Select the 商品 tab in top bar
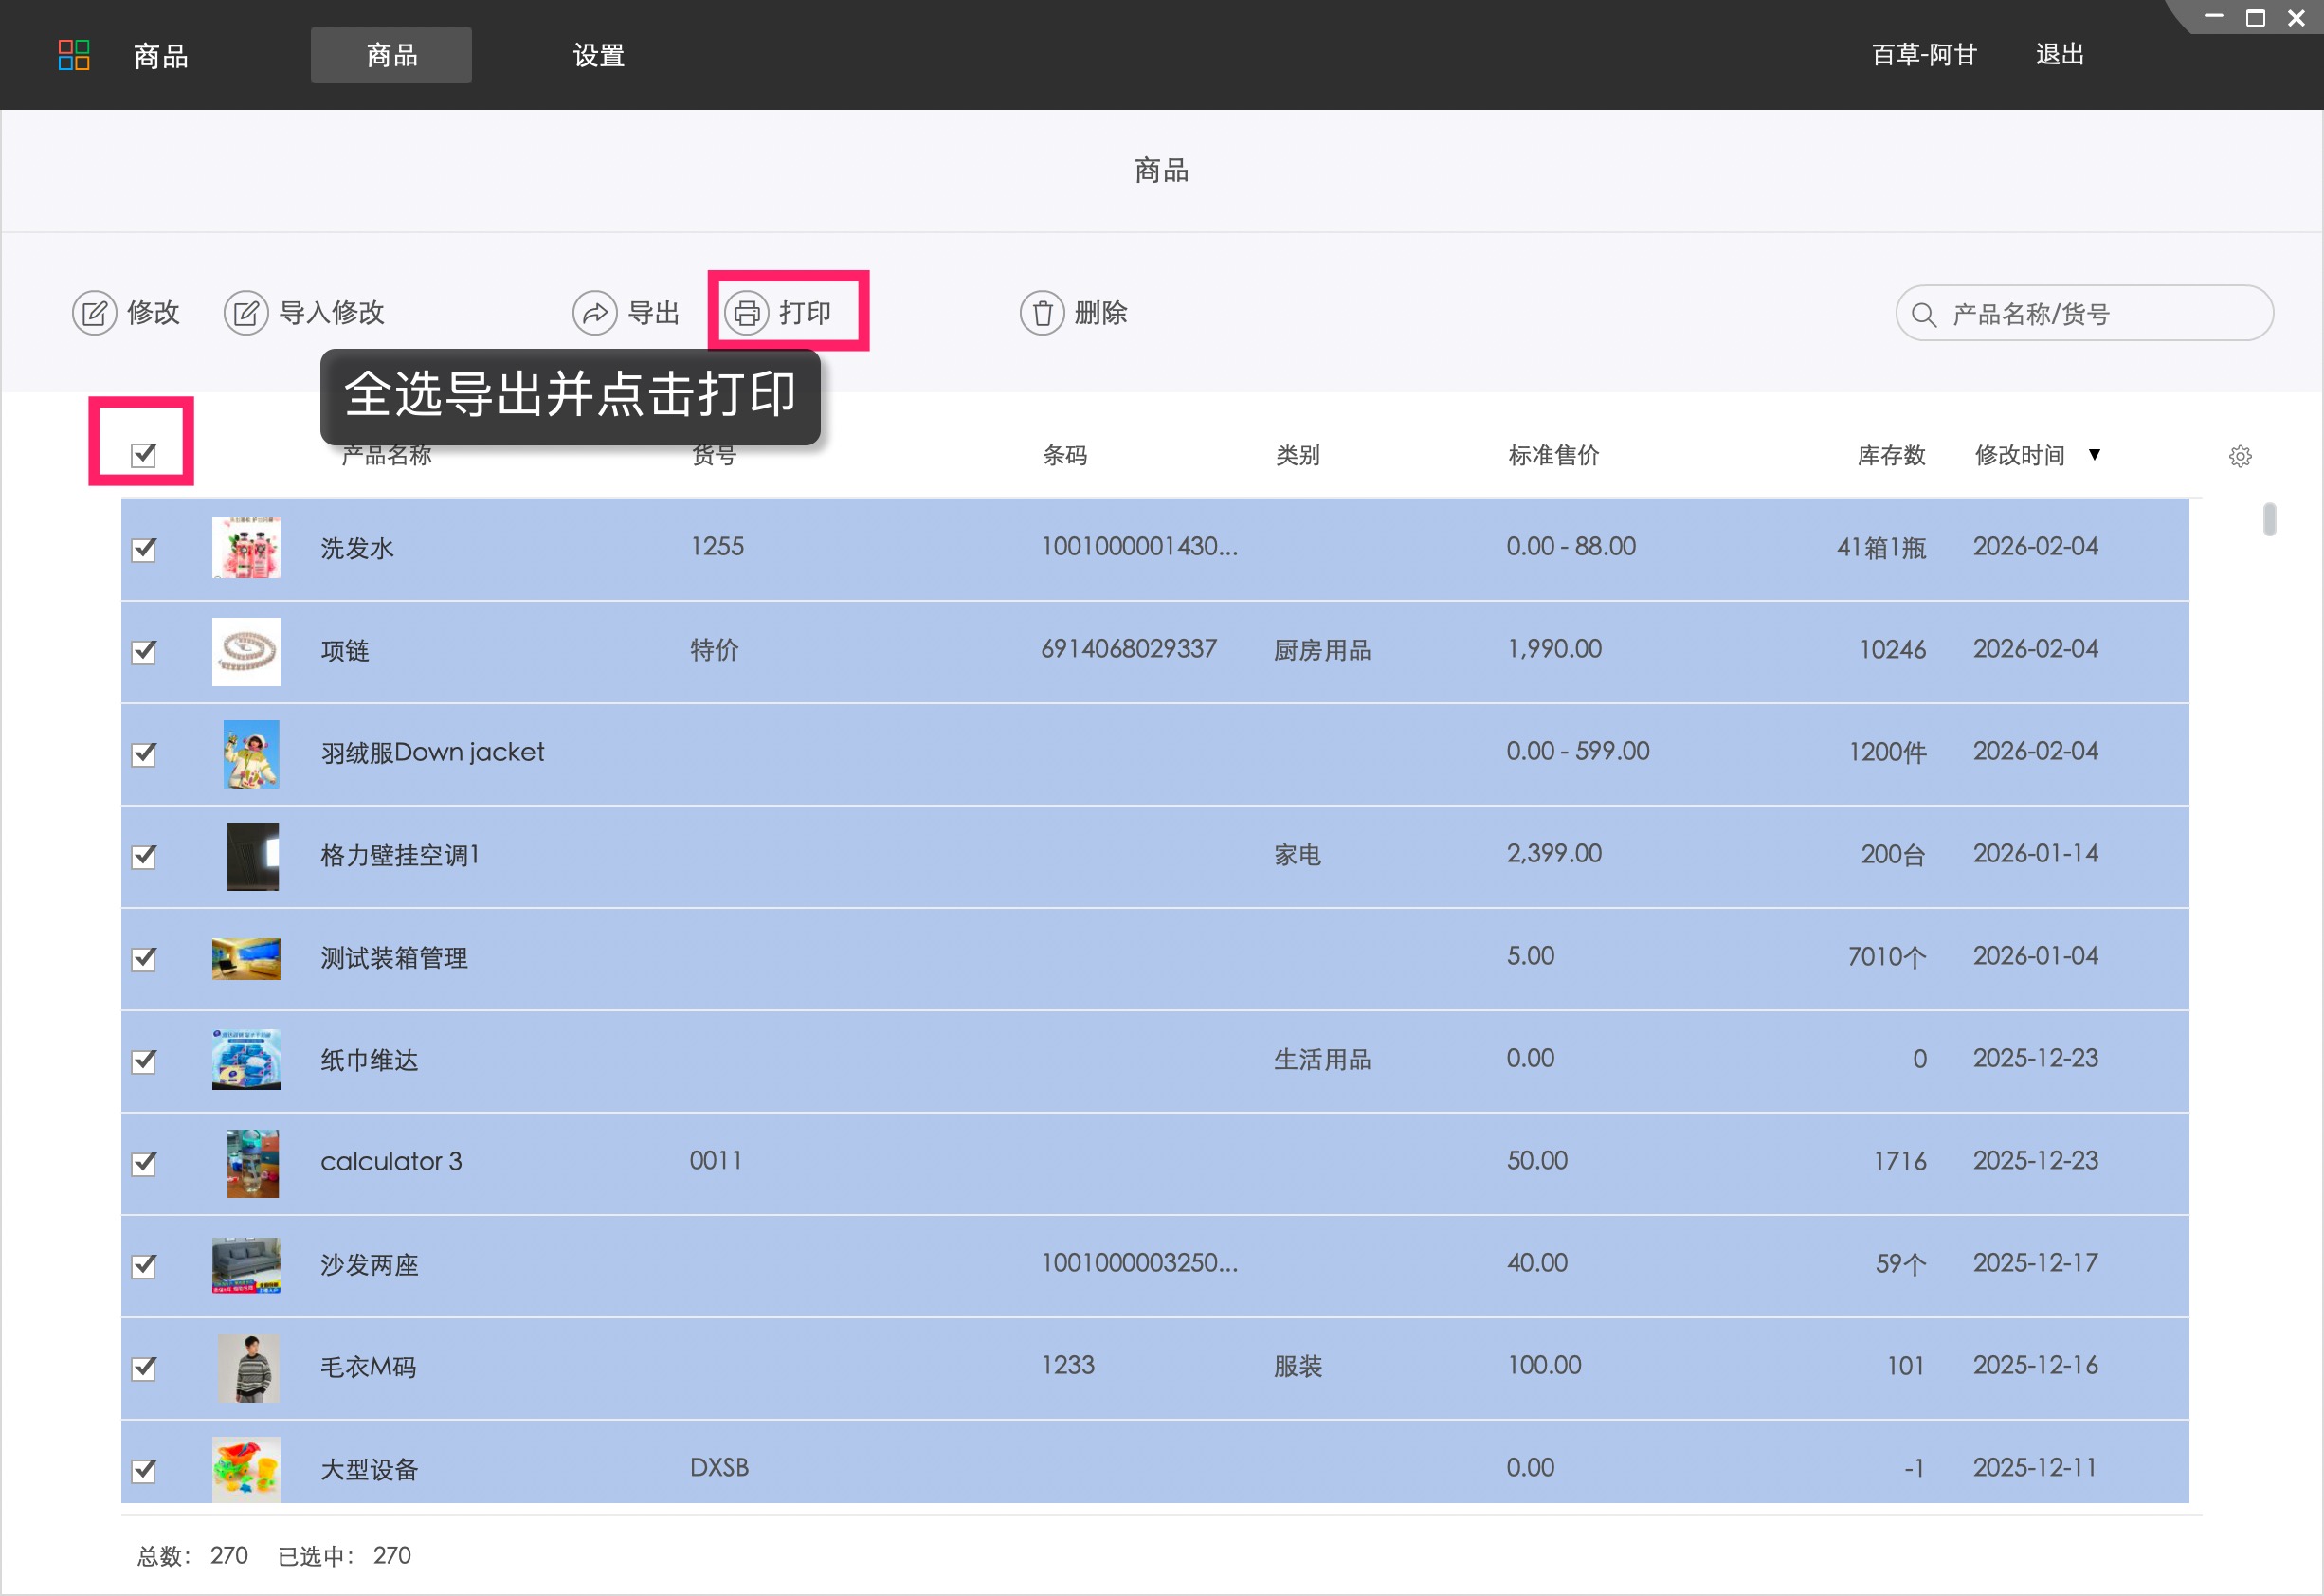 (391, 55)
